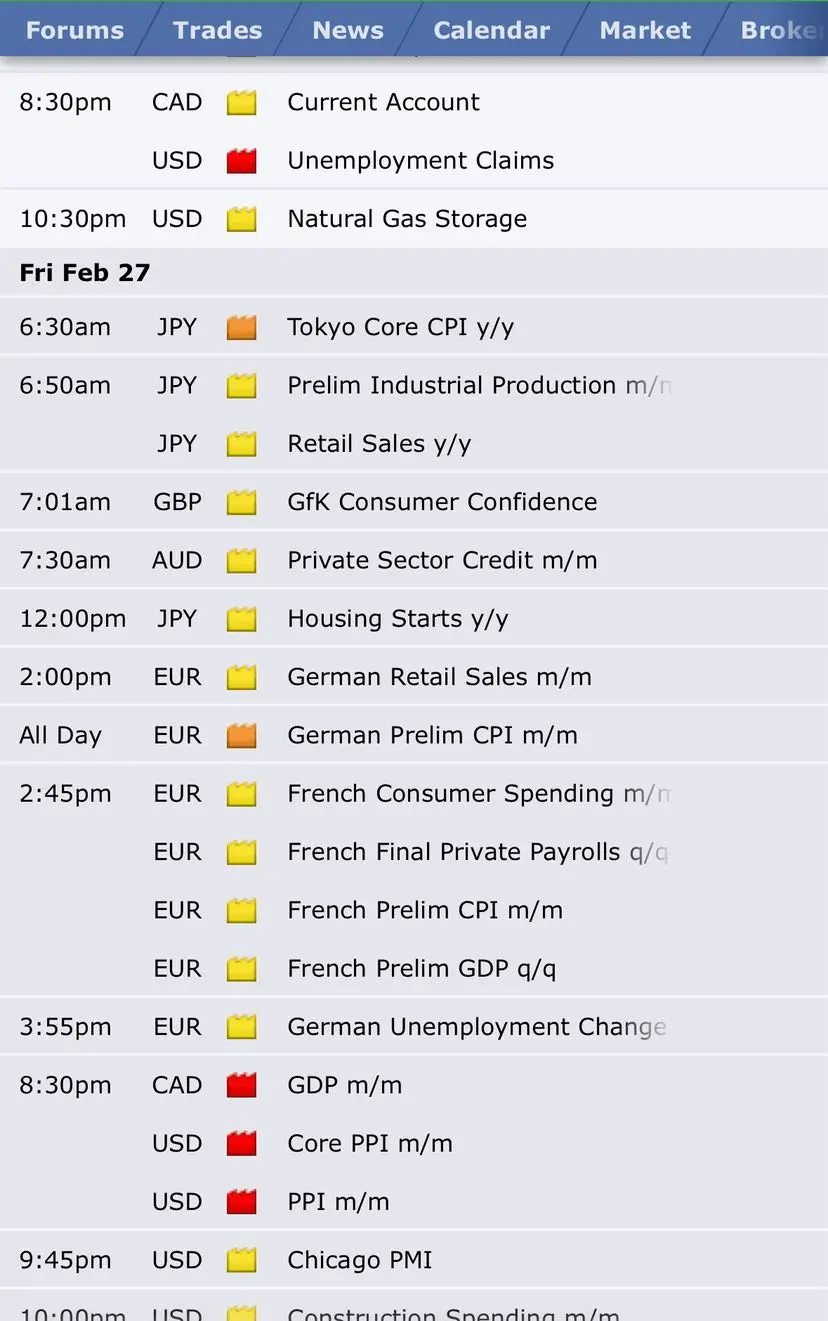
Task: Open the Private Sector Credit m/m event
Action: (x=442, y=560)
